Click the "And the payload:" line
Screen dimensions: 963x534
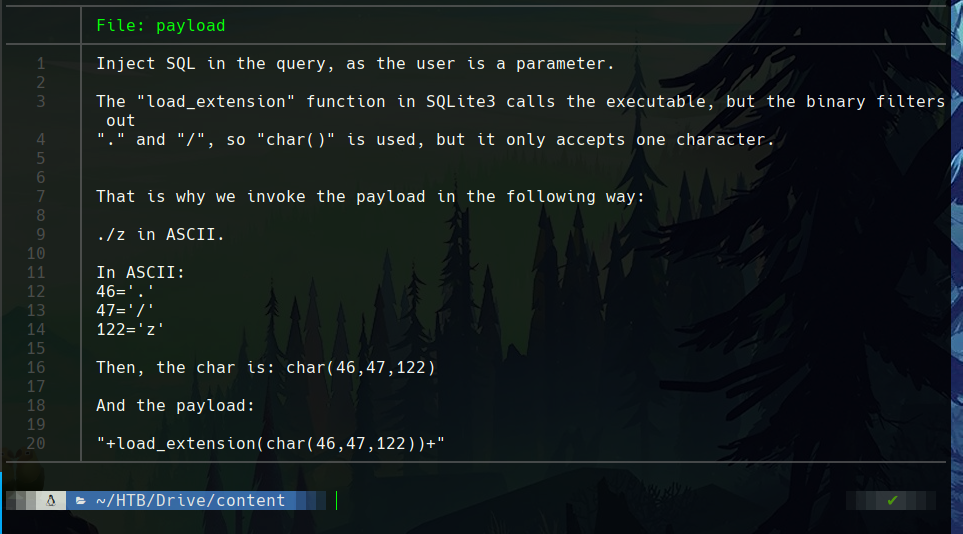[x=176, y=406]
